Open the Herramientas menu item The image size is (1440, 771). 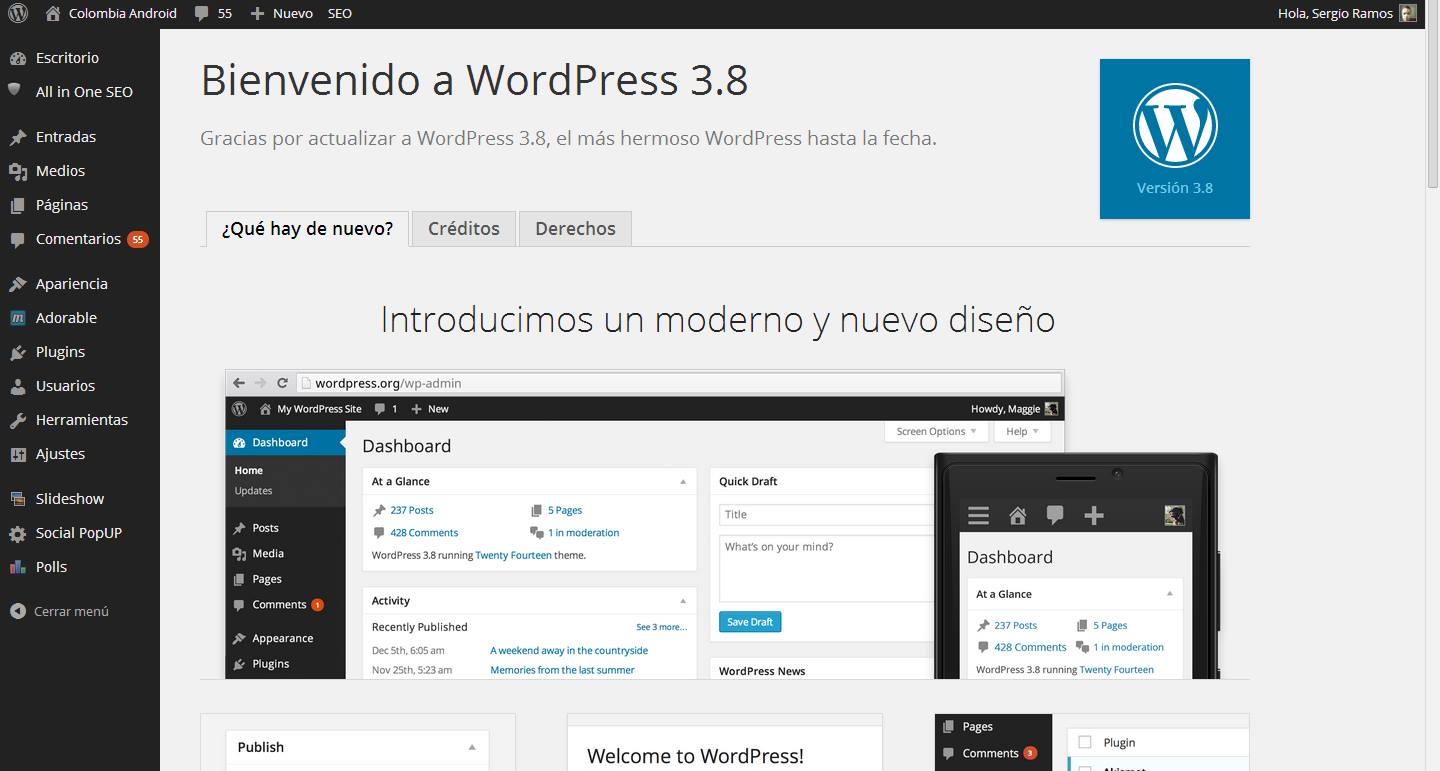(x=80, y=420)
